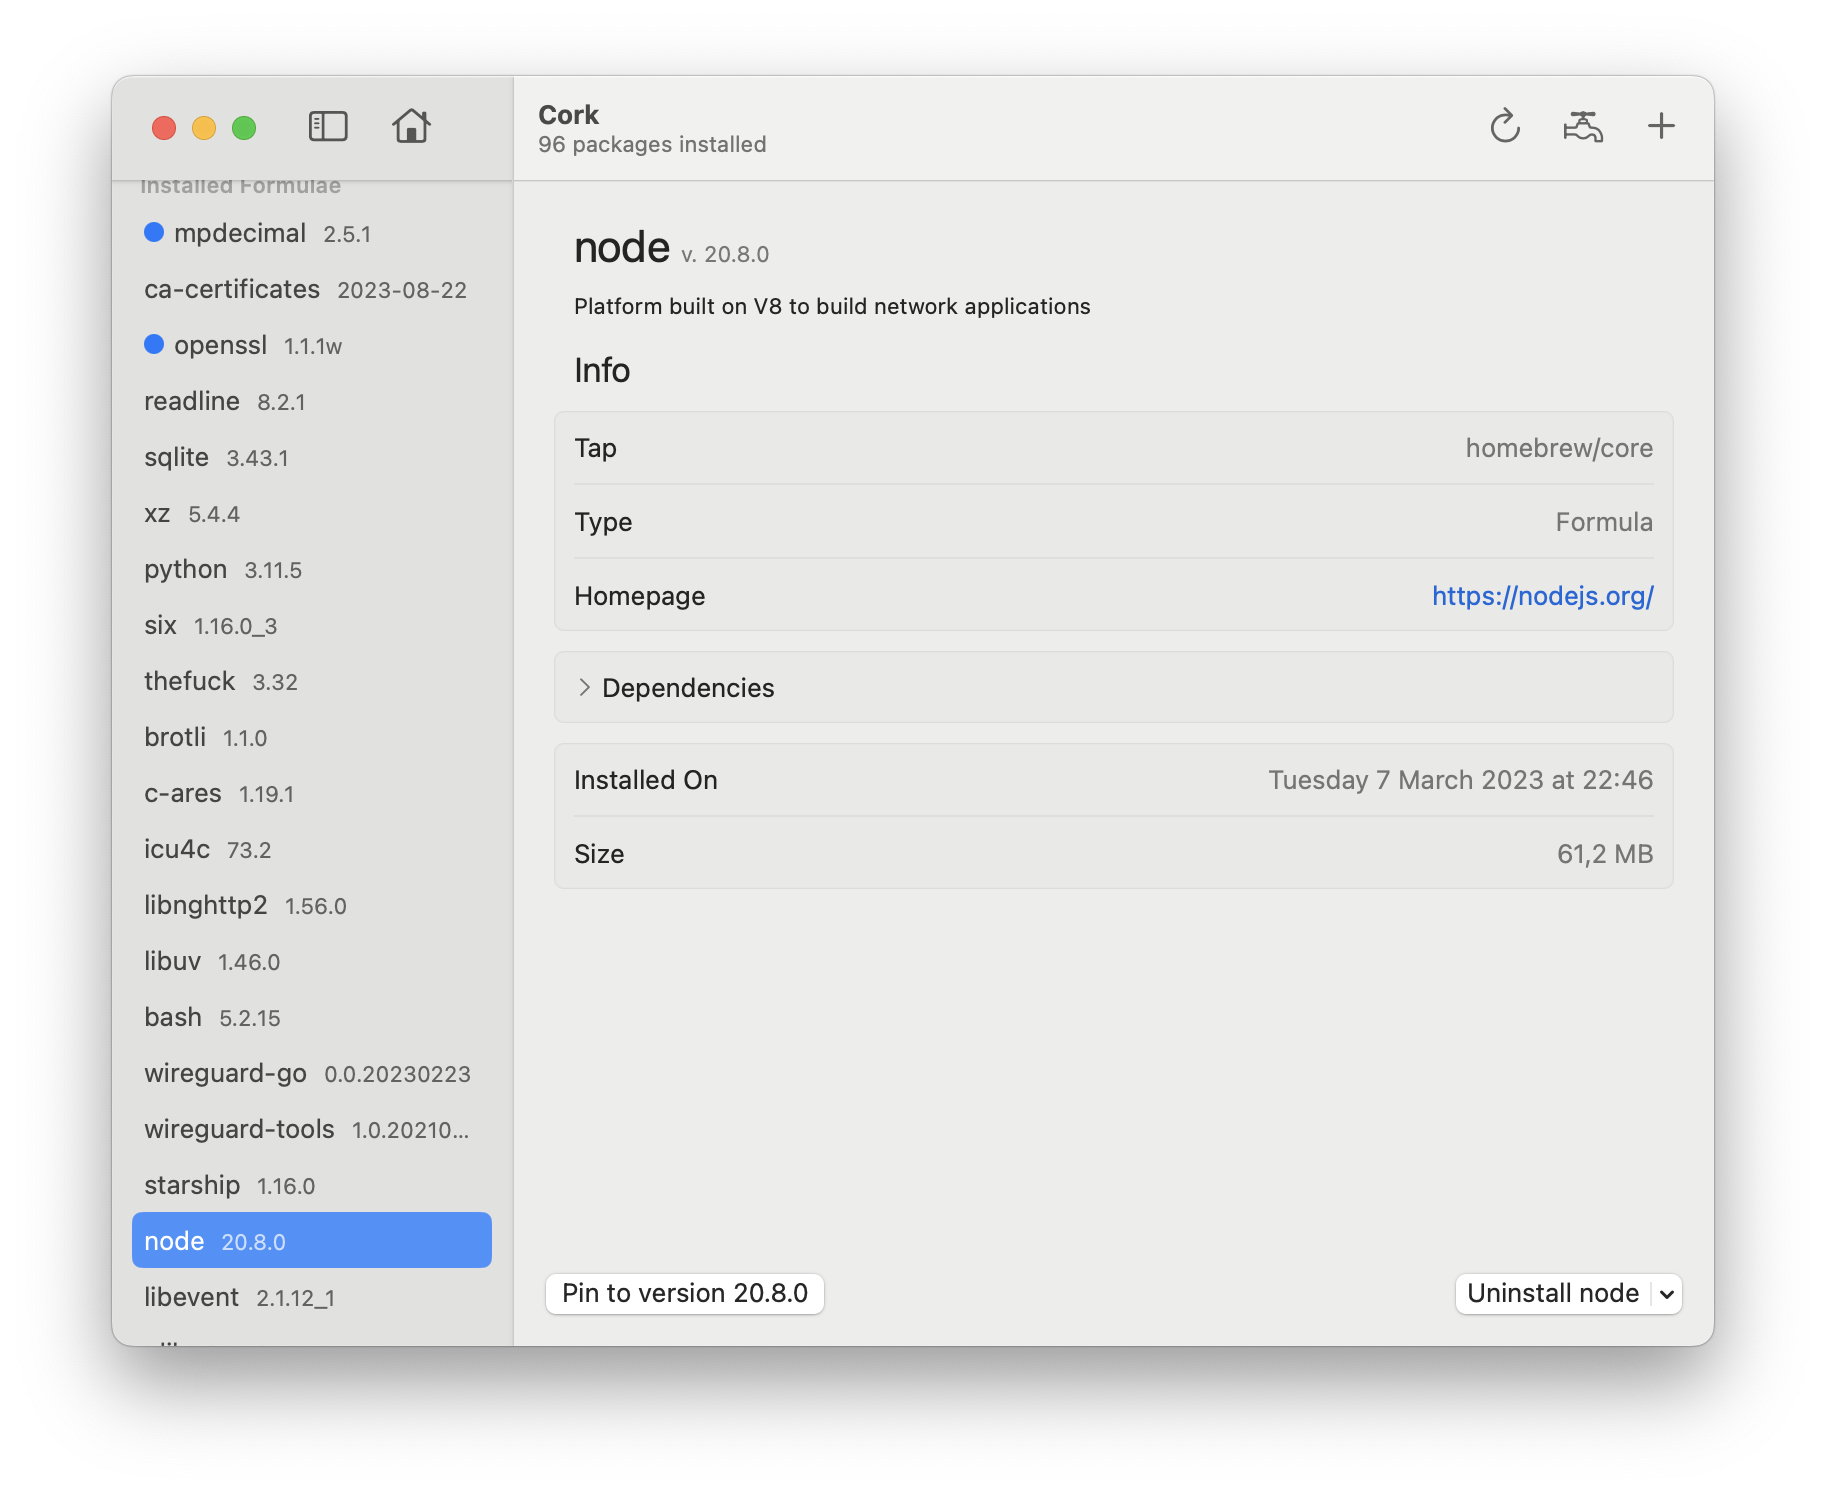1826x1494 pixels.
Task: Click the yellow minimize window button
Action: tap(204, 128)
